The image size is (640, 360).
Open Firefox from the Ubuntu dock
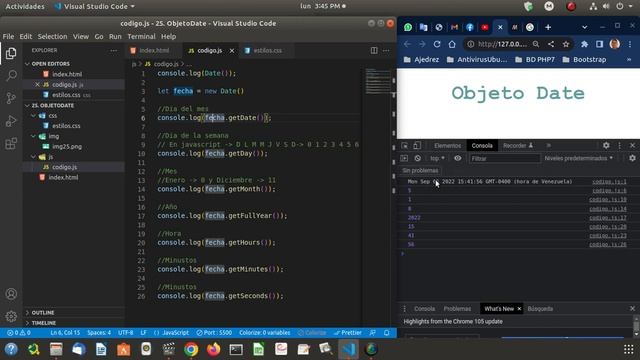pyautogui.click(x=213, y=349)
